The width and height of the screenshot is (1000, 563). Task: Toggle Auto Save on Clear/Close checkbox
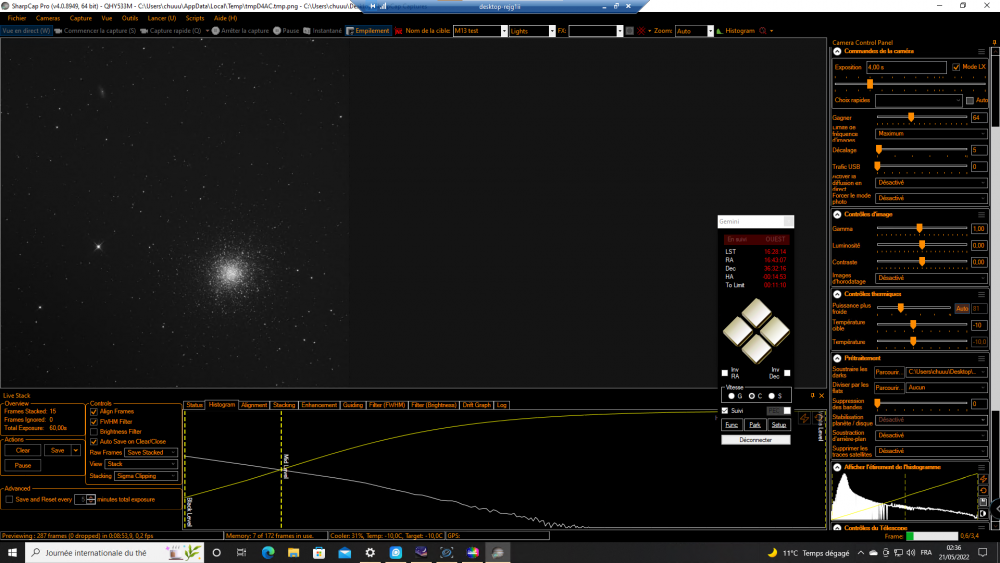pyautogui.click(x=94, y=442)
